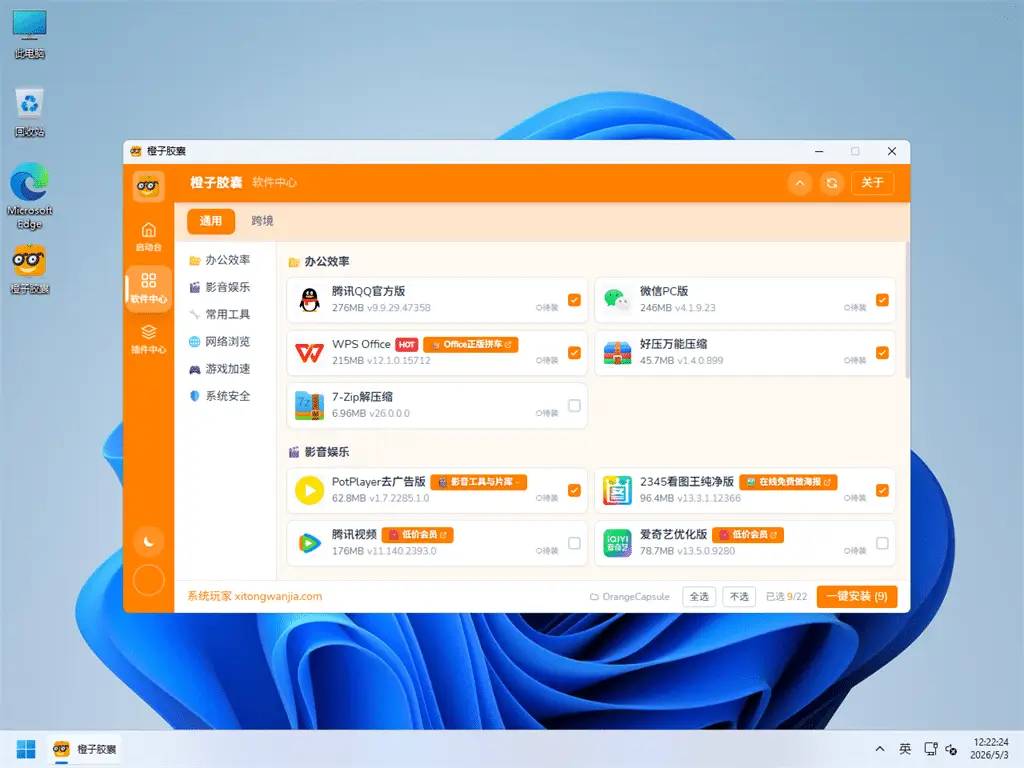
Task: Click the PotPlayer yellow play icon
Action: point(310,490)
